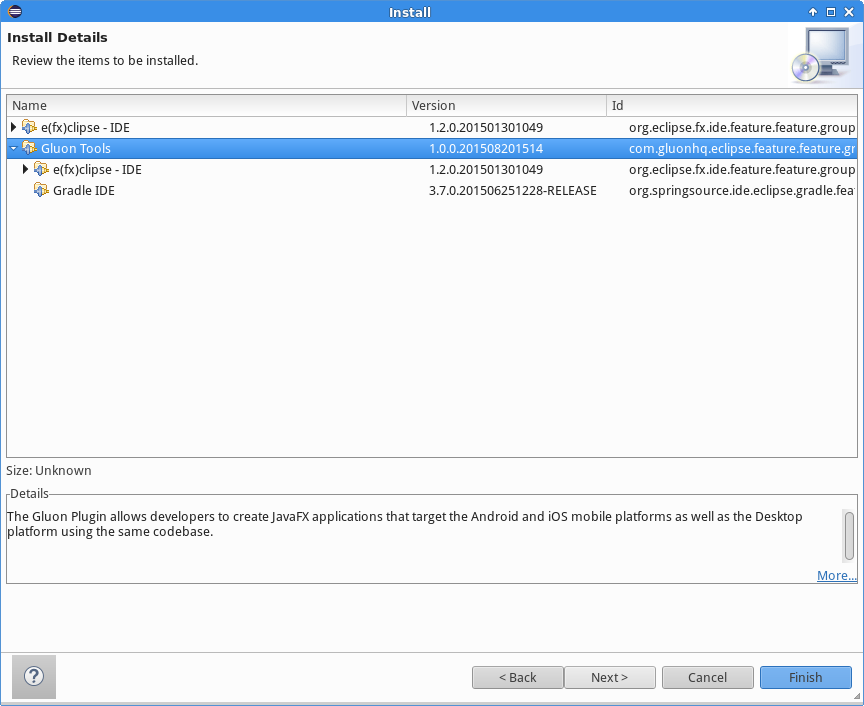Click version 1.0.0.201508201514
864x706 pixels.
pos(485,148)
